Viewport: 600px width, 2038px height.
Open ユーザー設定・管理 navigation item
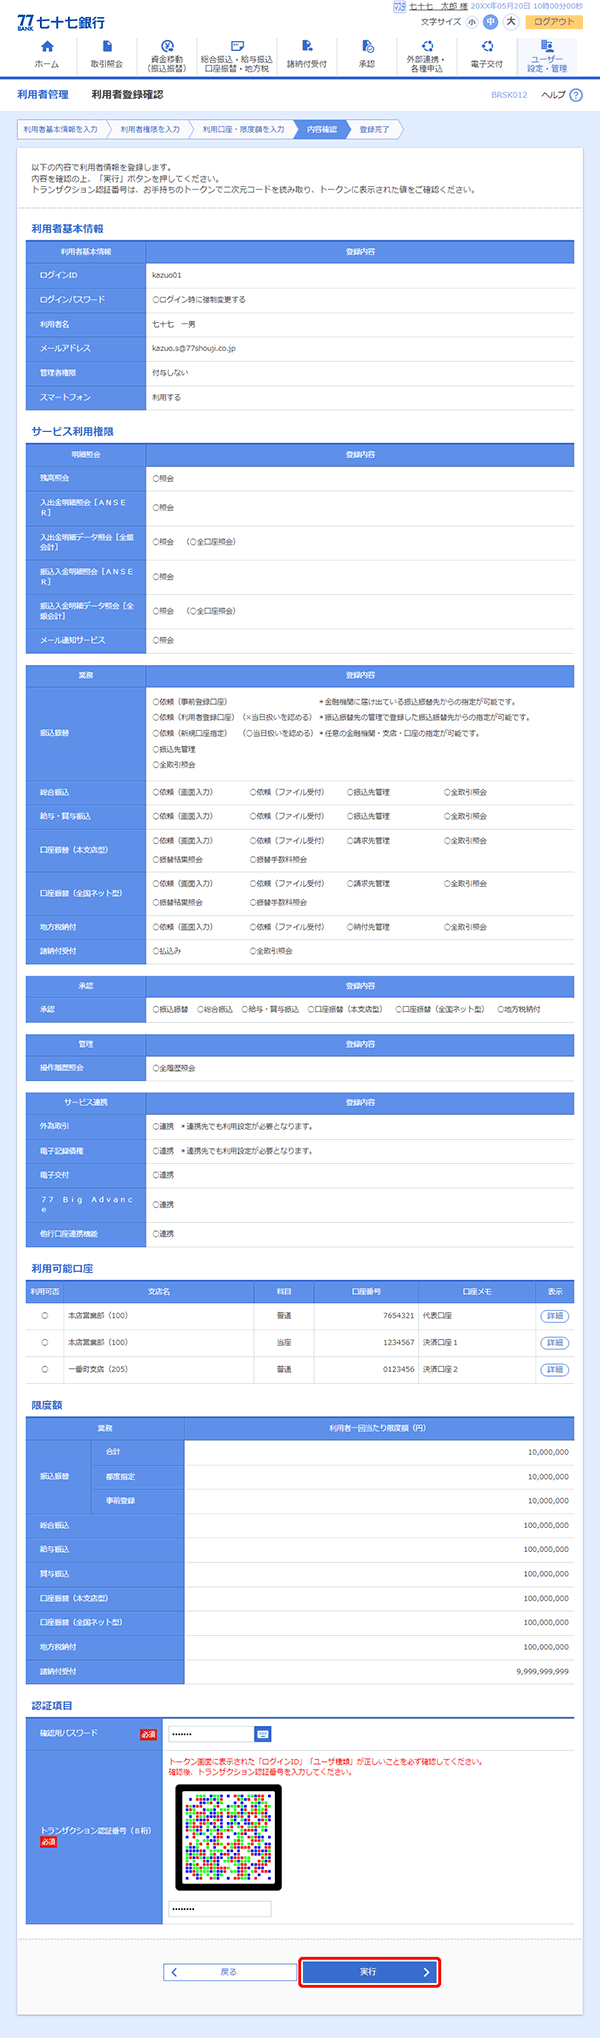(x=547, y=55)
